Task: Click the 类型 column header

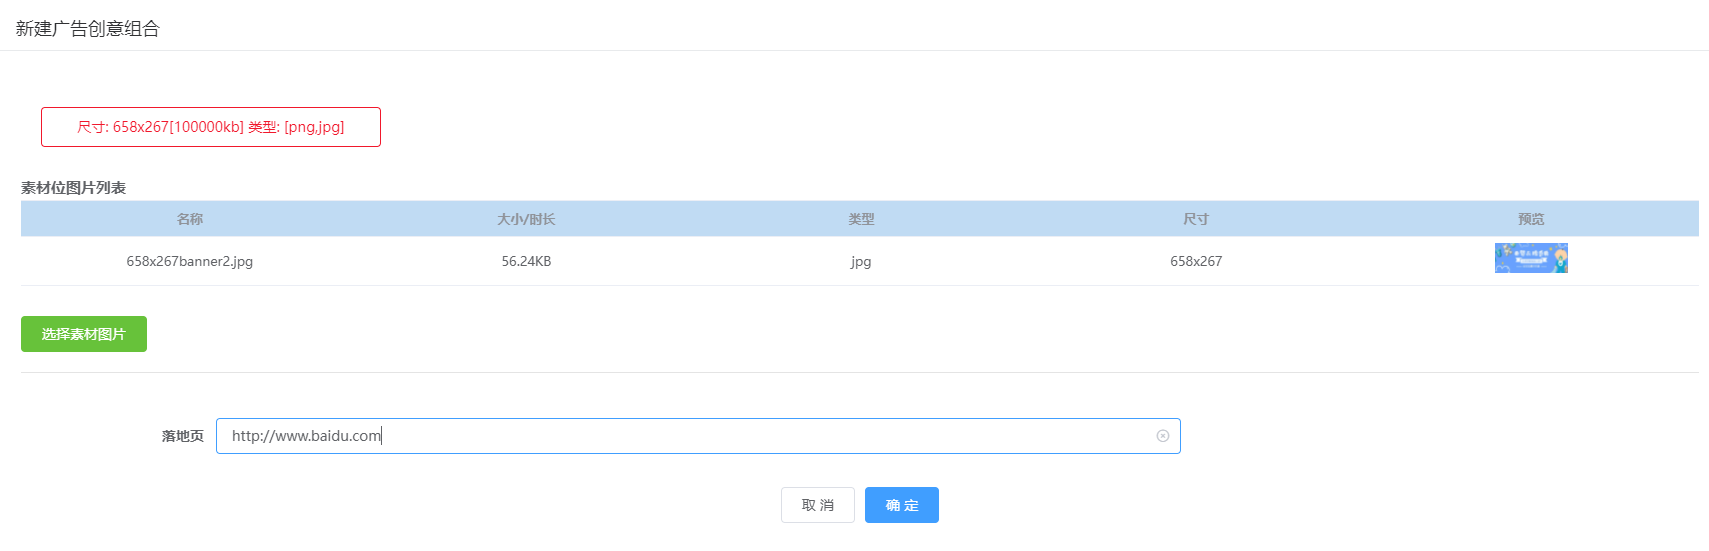Action: pos(861,219)
